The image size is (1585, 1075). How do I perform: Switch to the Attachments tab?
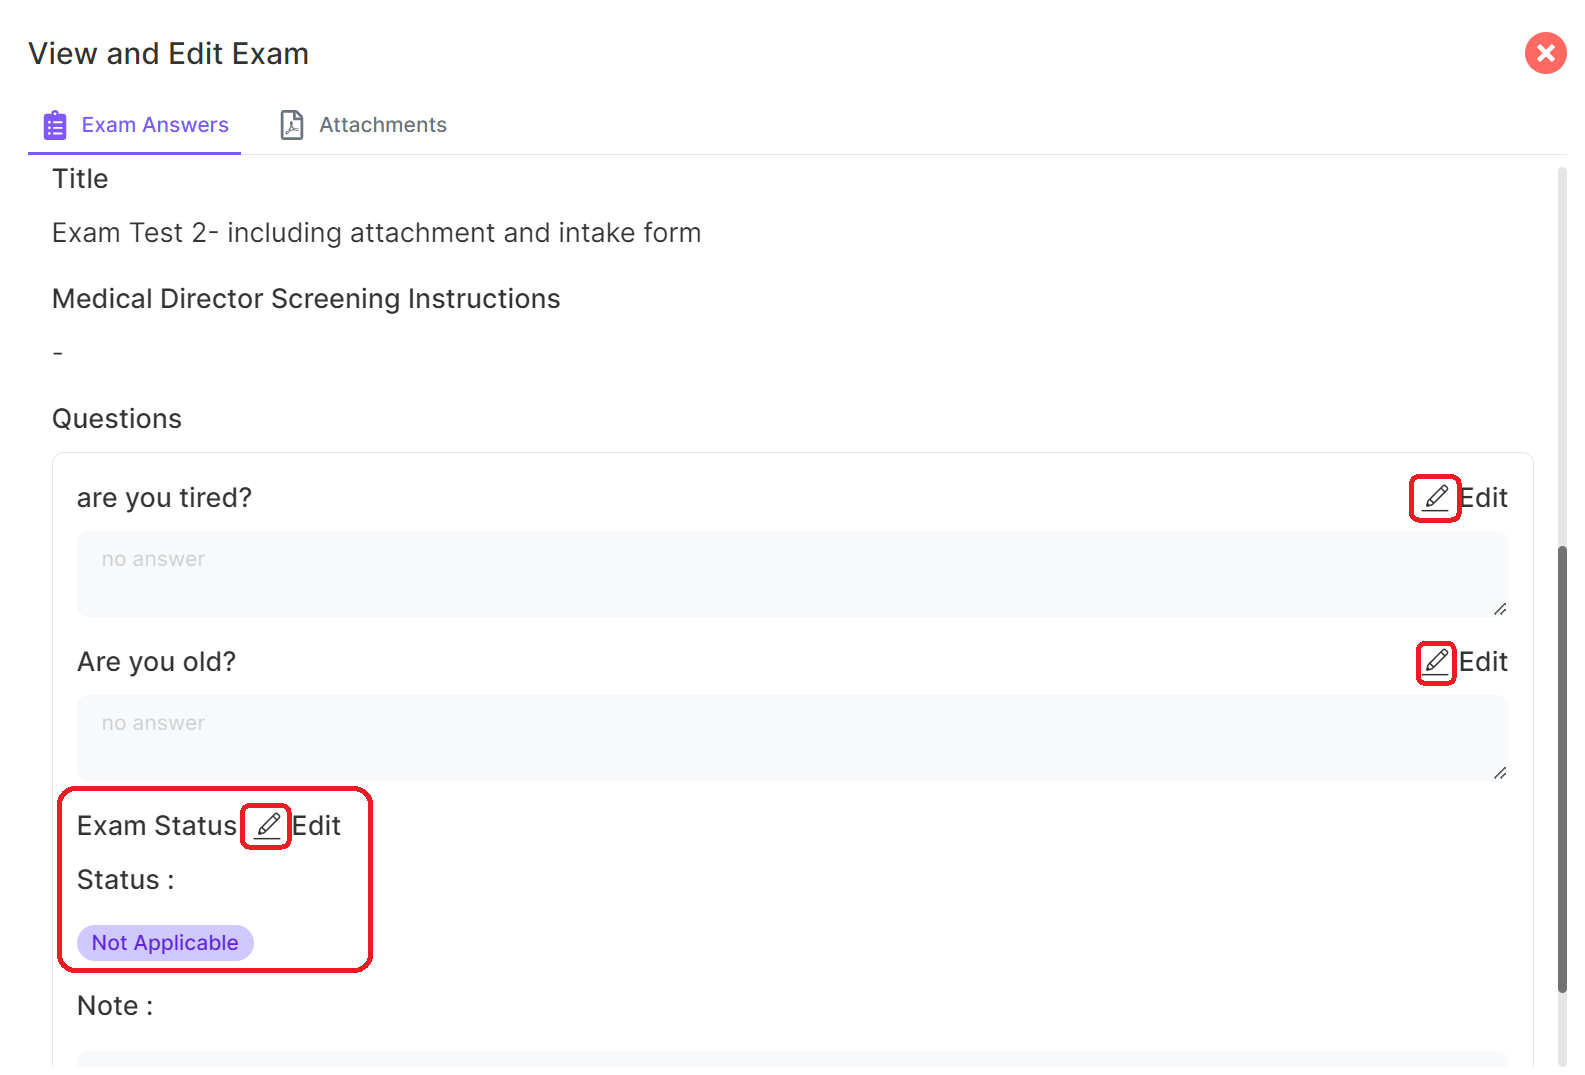point(382,126)
